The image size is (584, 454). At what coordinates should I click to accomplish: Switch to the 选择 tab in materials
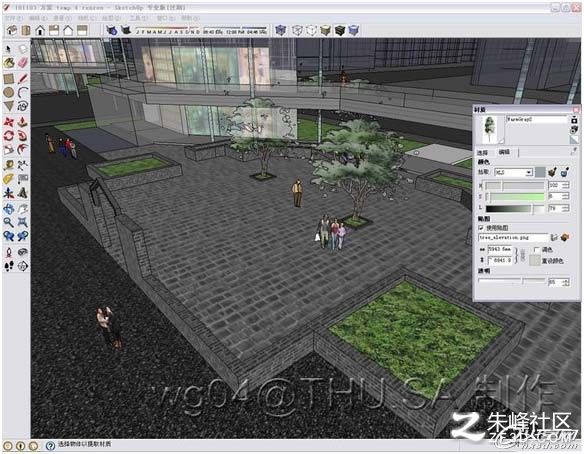coord(483,152)
